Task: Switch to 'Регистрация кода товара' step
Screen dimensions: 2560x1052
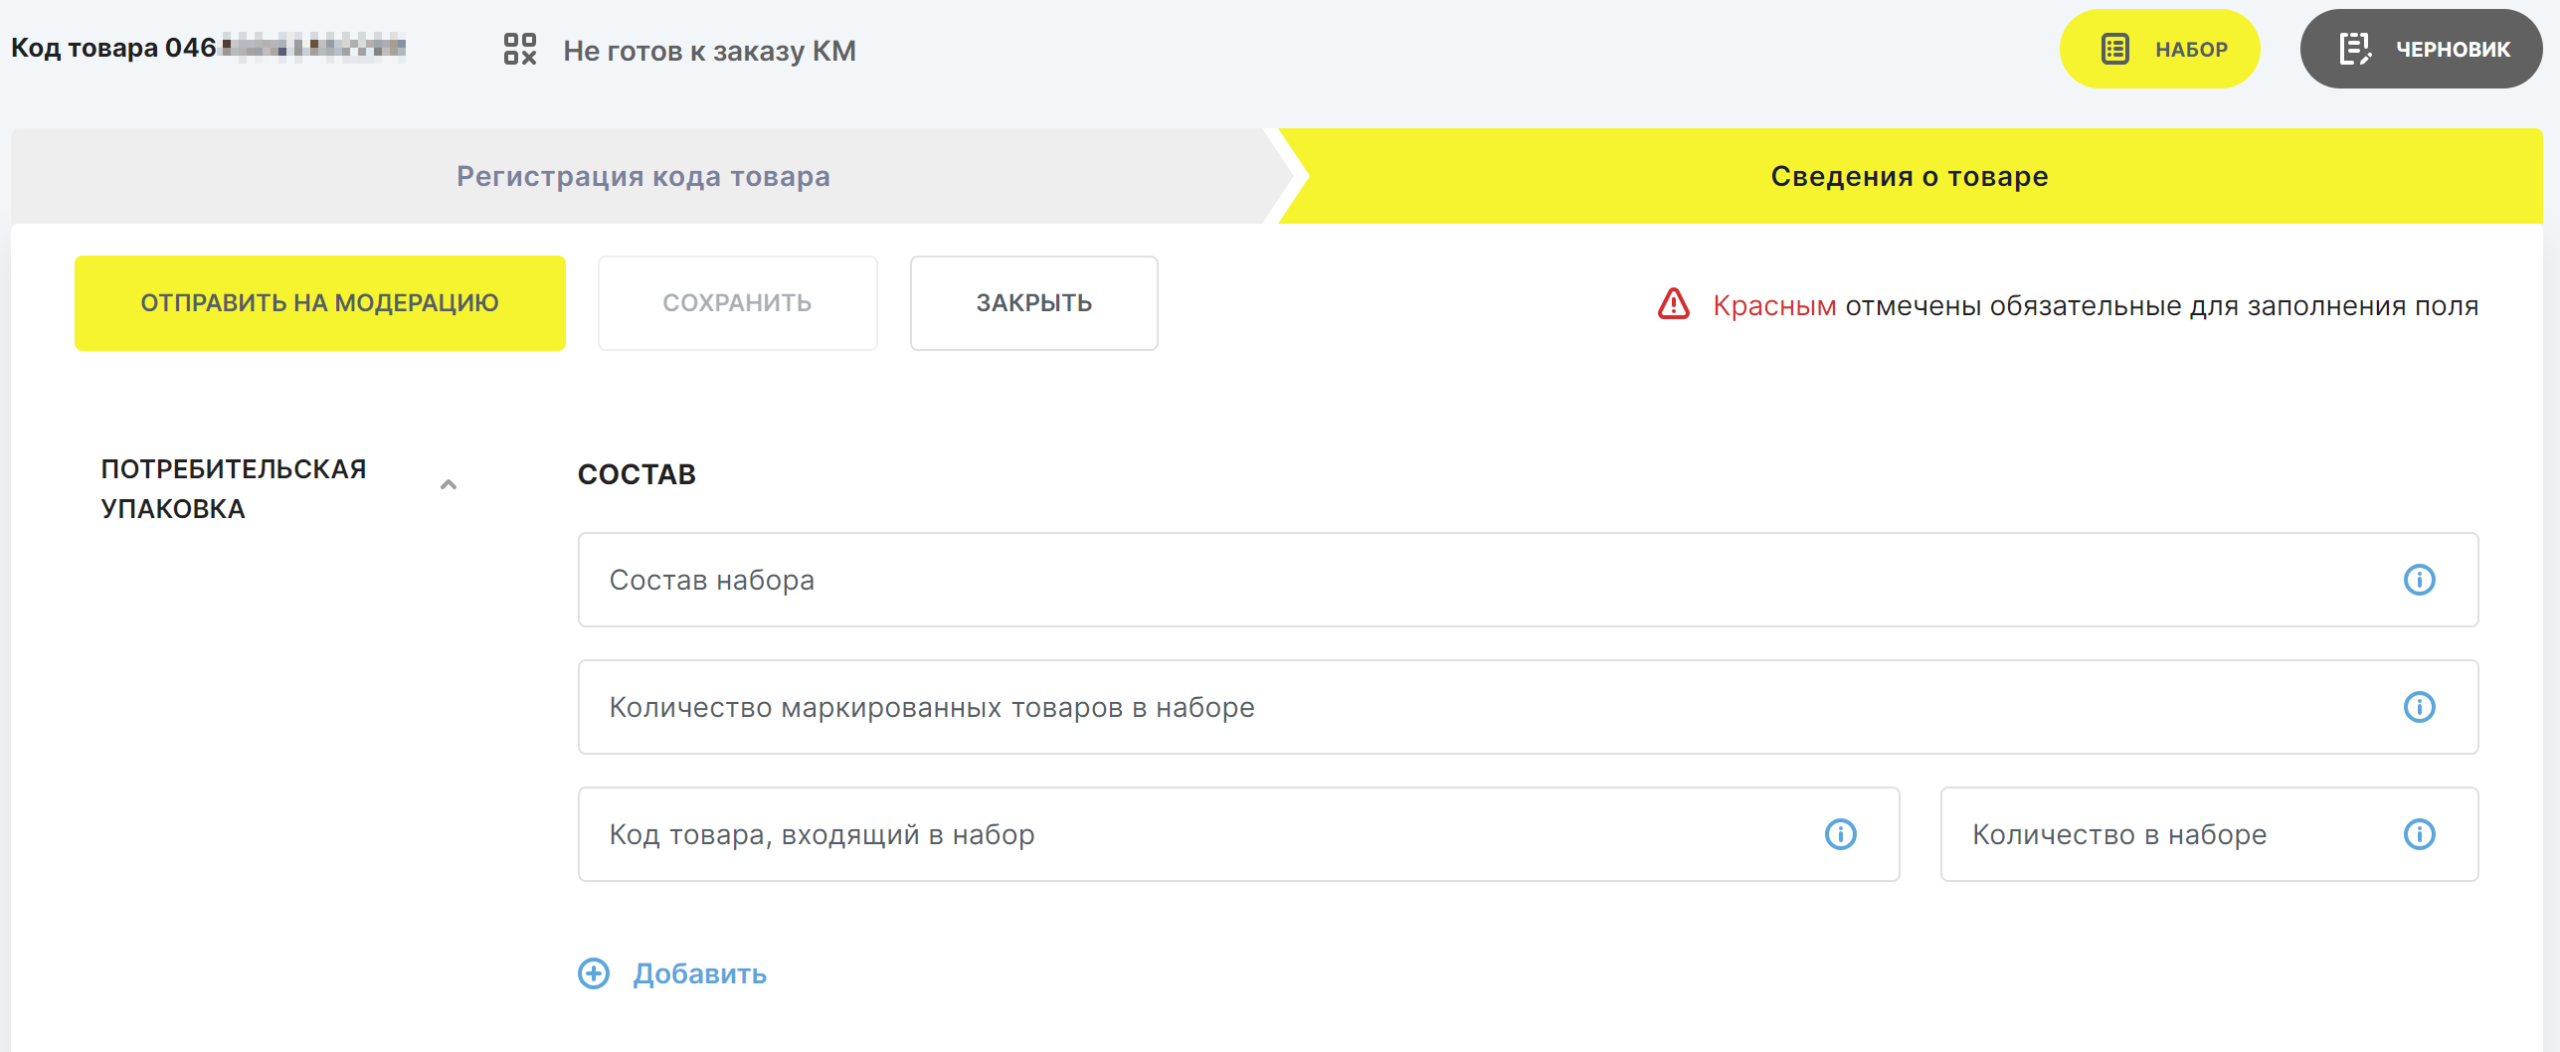Action: pos(643,176)
